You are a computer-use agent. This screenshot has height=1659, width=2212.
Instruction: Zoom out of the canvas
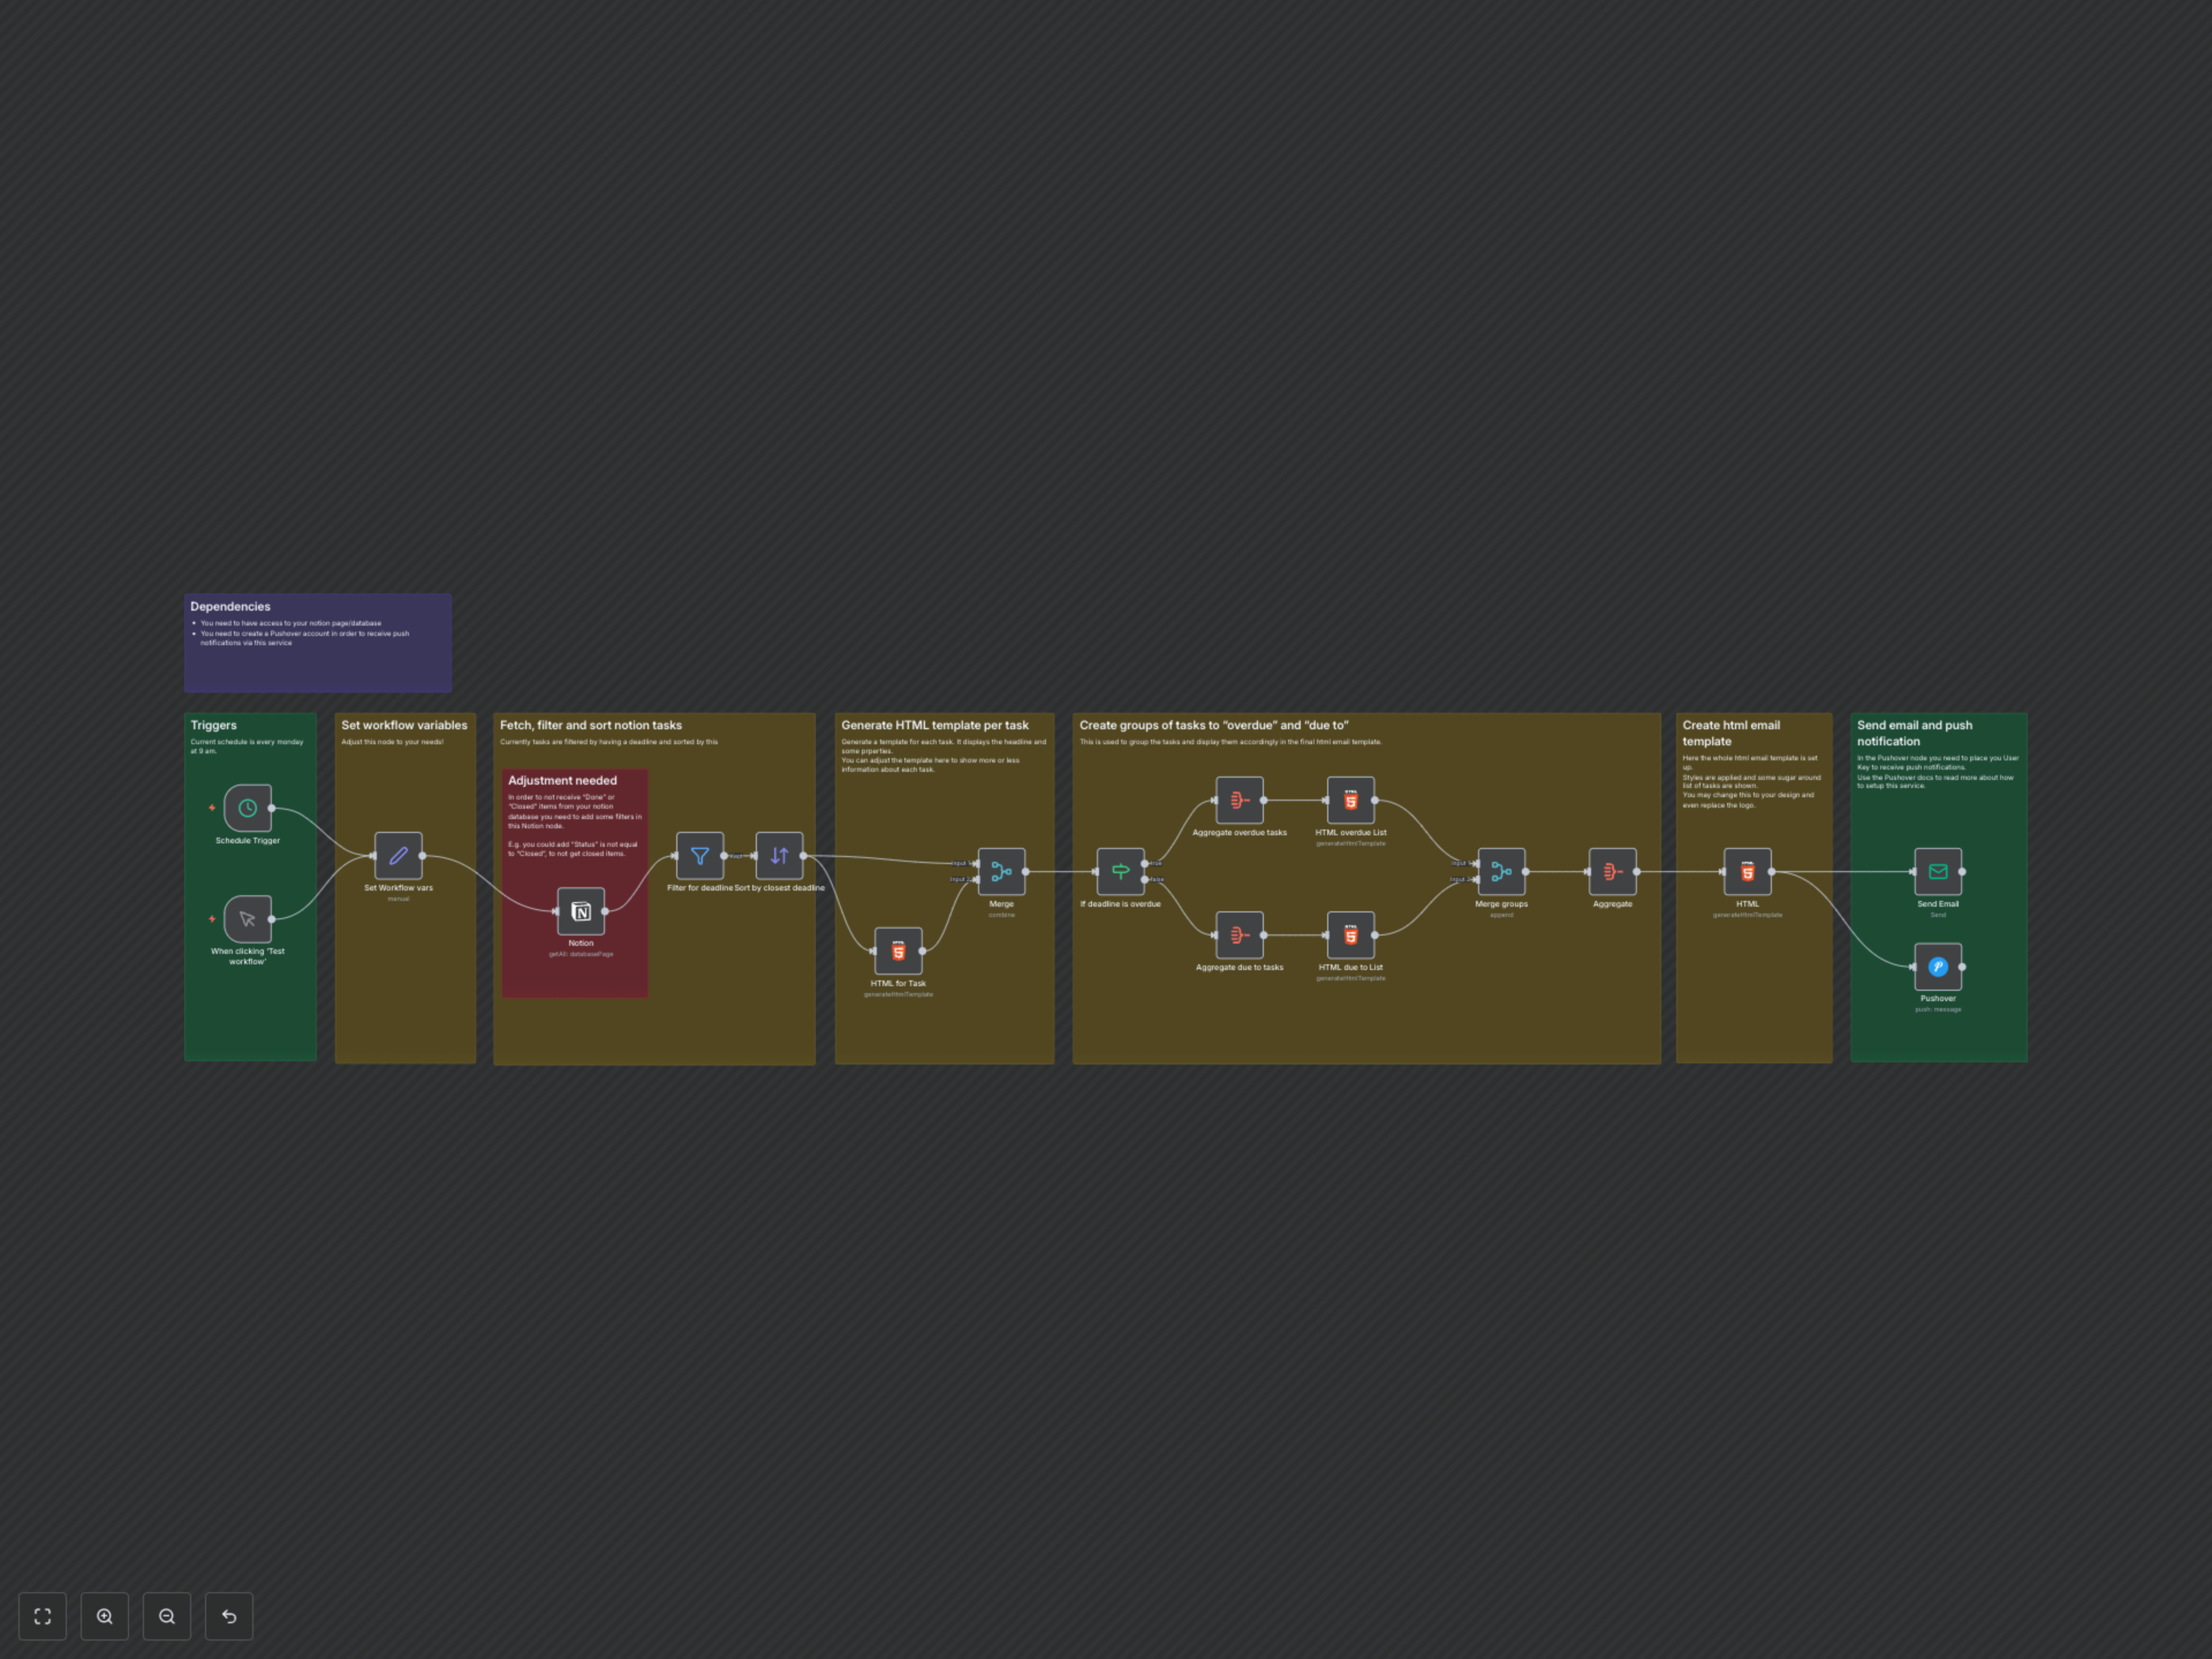[x=167, y=1616]
